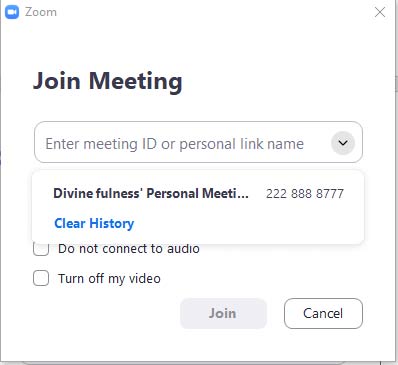Click empty space in the title bar
Screen dimensions: 398x365
pos(213,12)
